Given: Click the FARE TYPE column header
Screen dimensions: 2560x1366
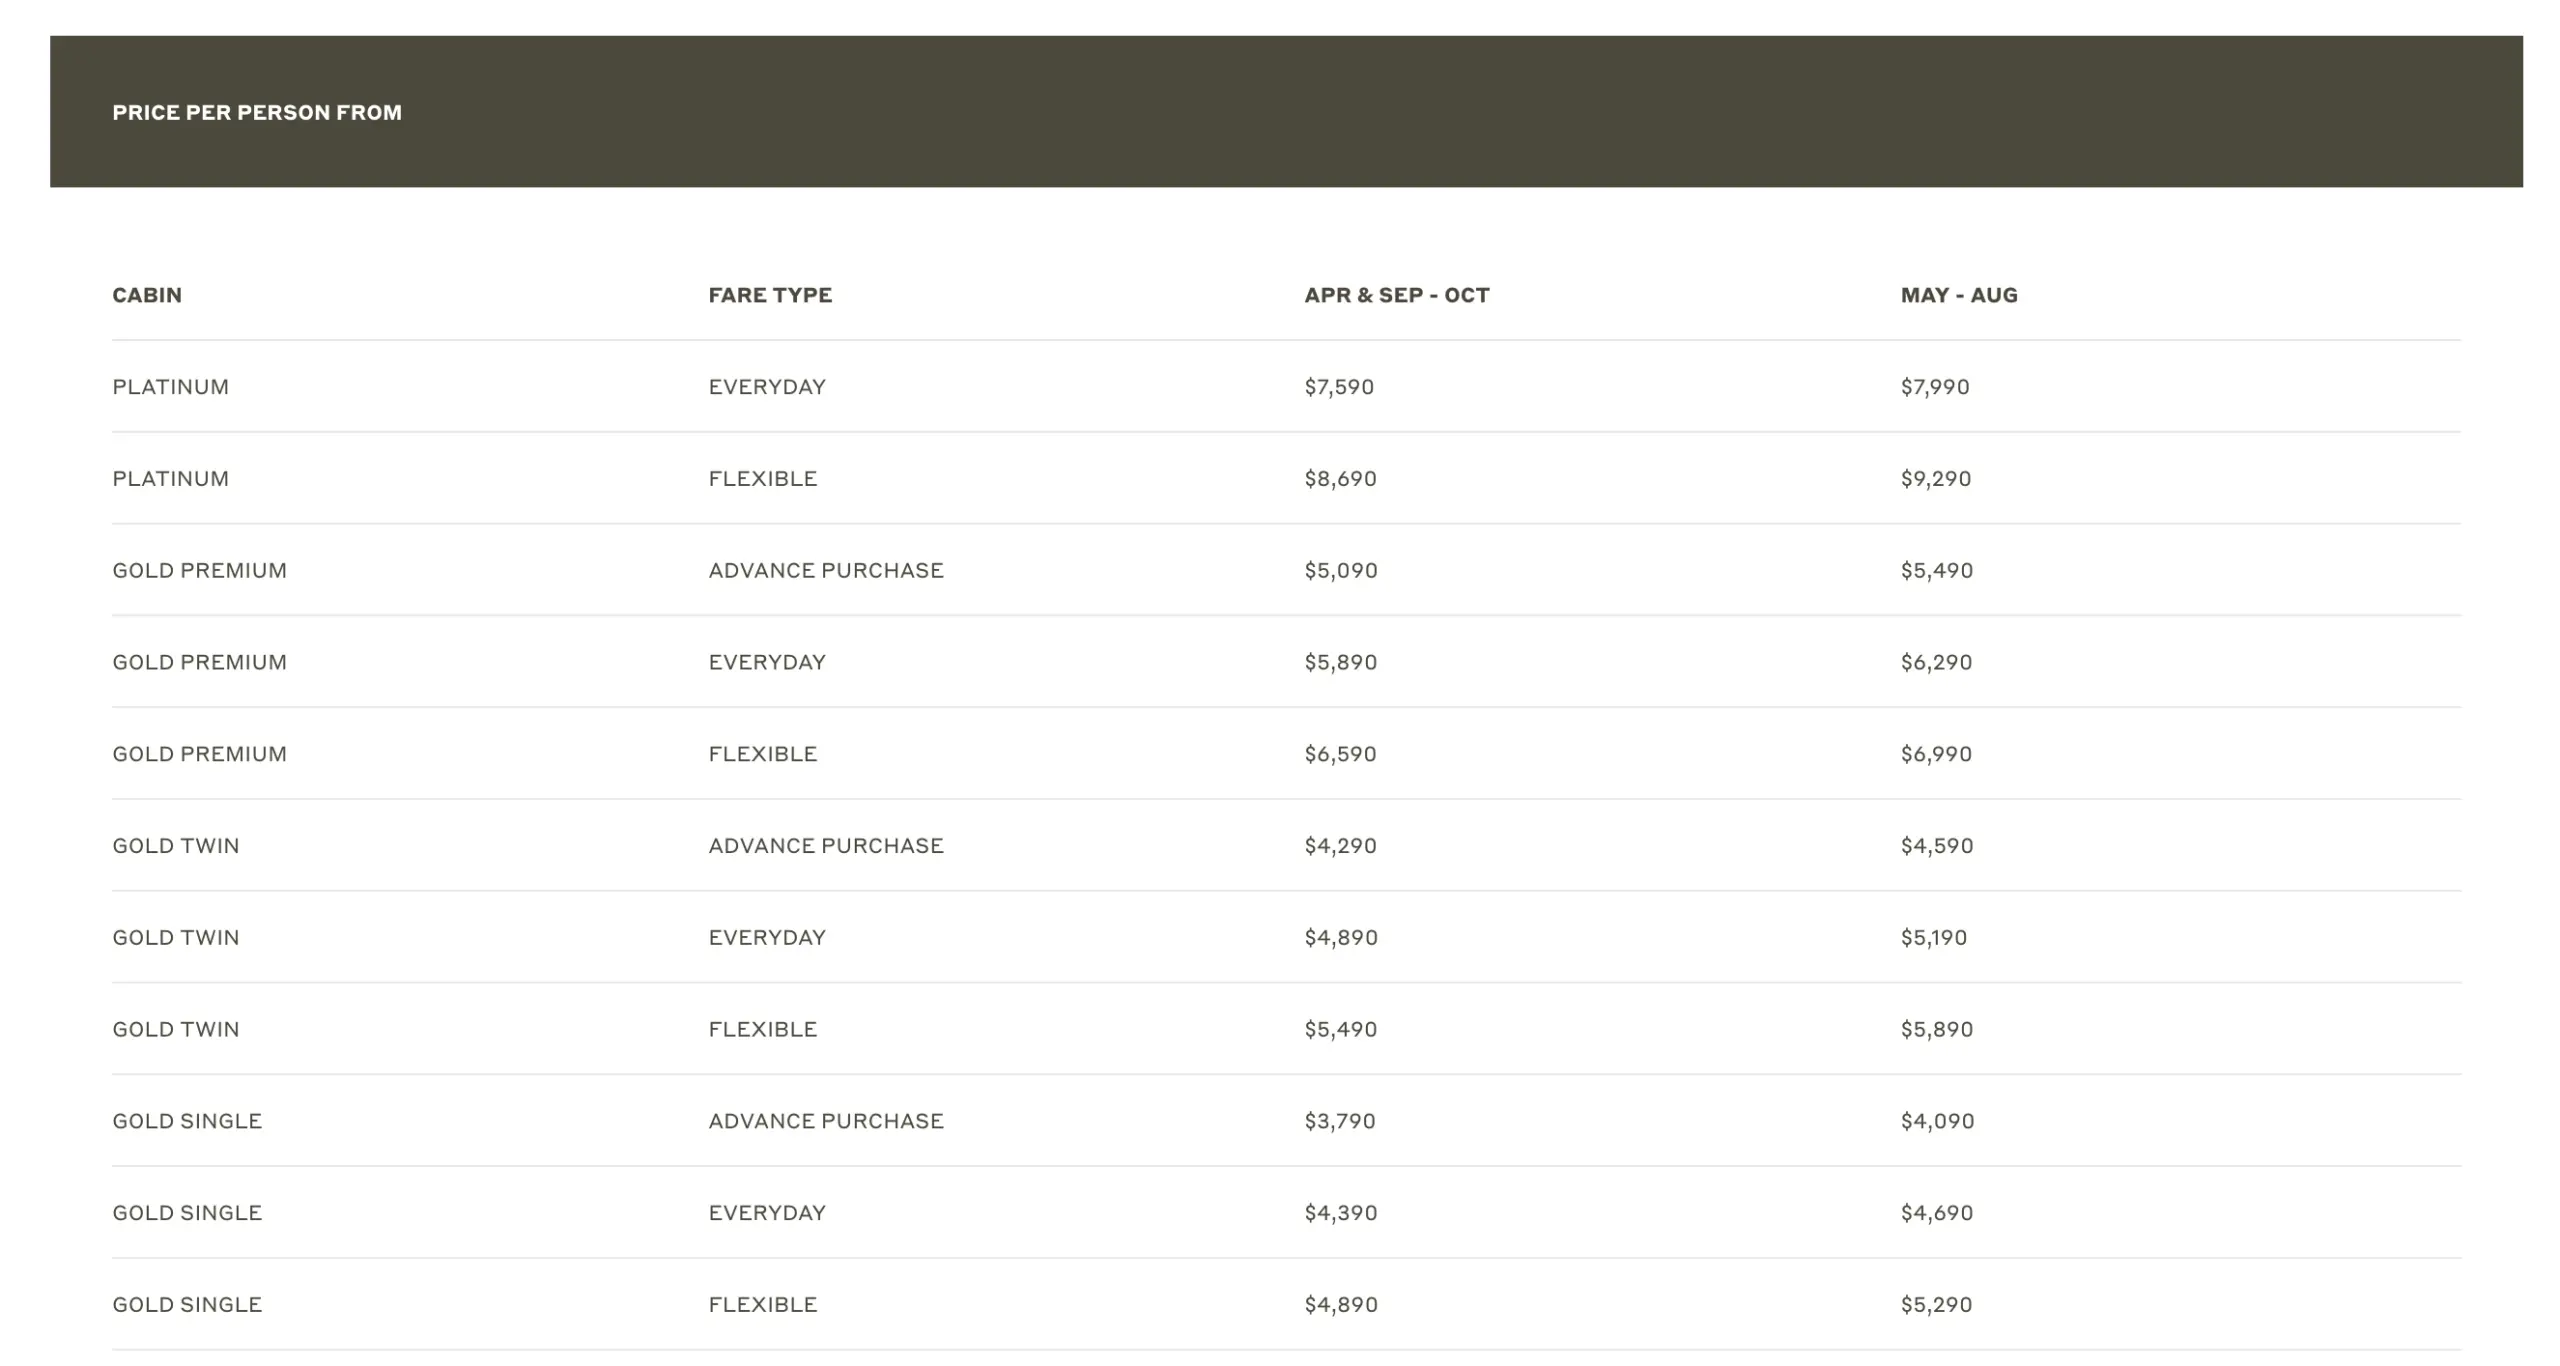Looking at the screenshot, I should point(770,295).
